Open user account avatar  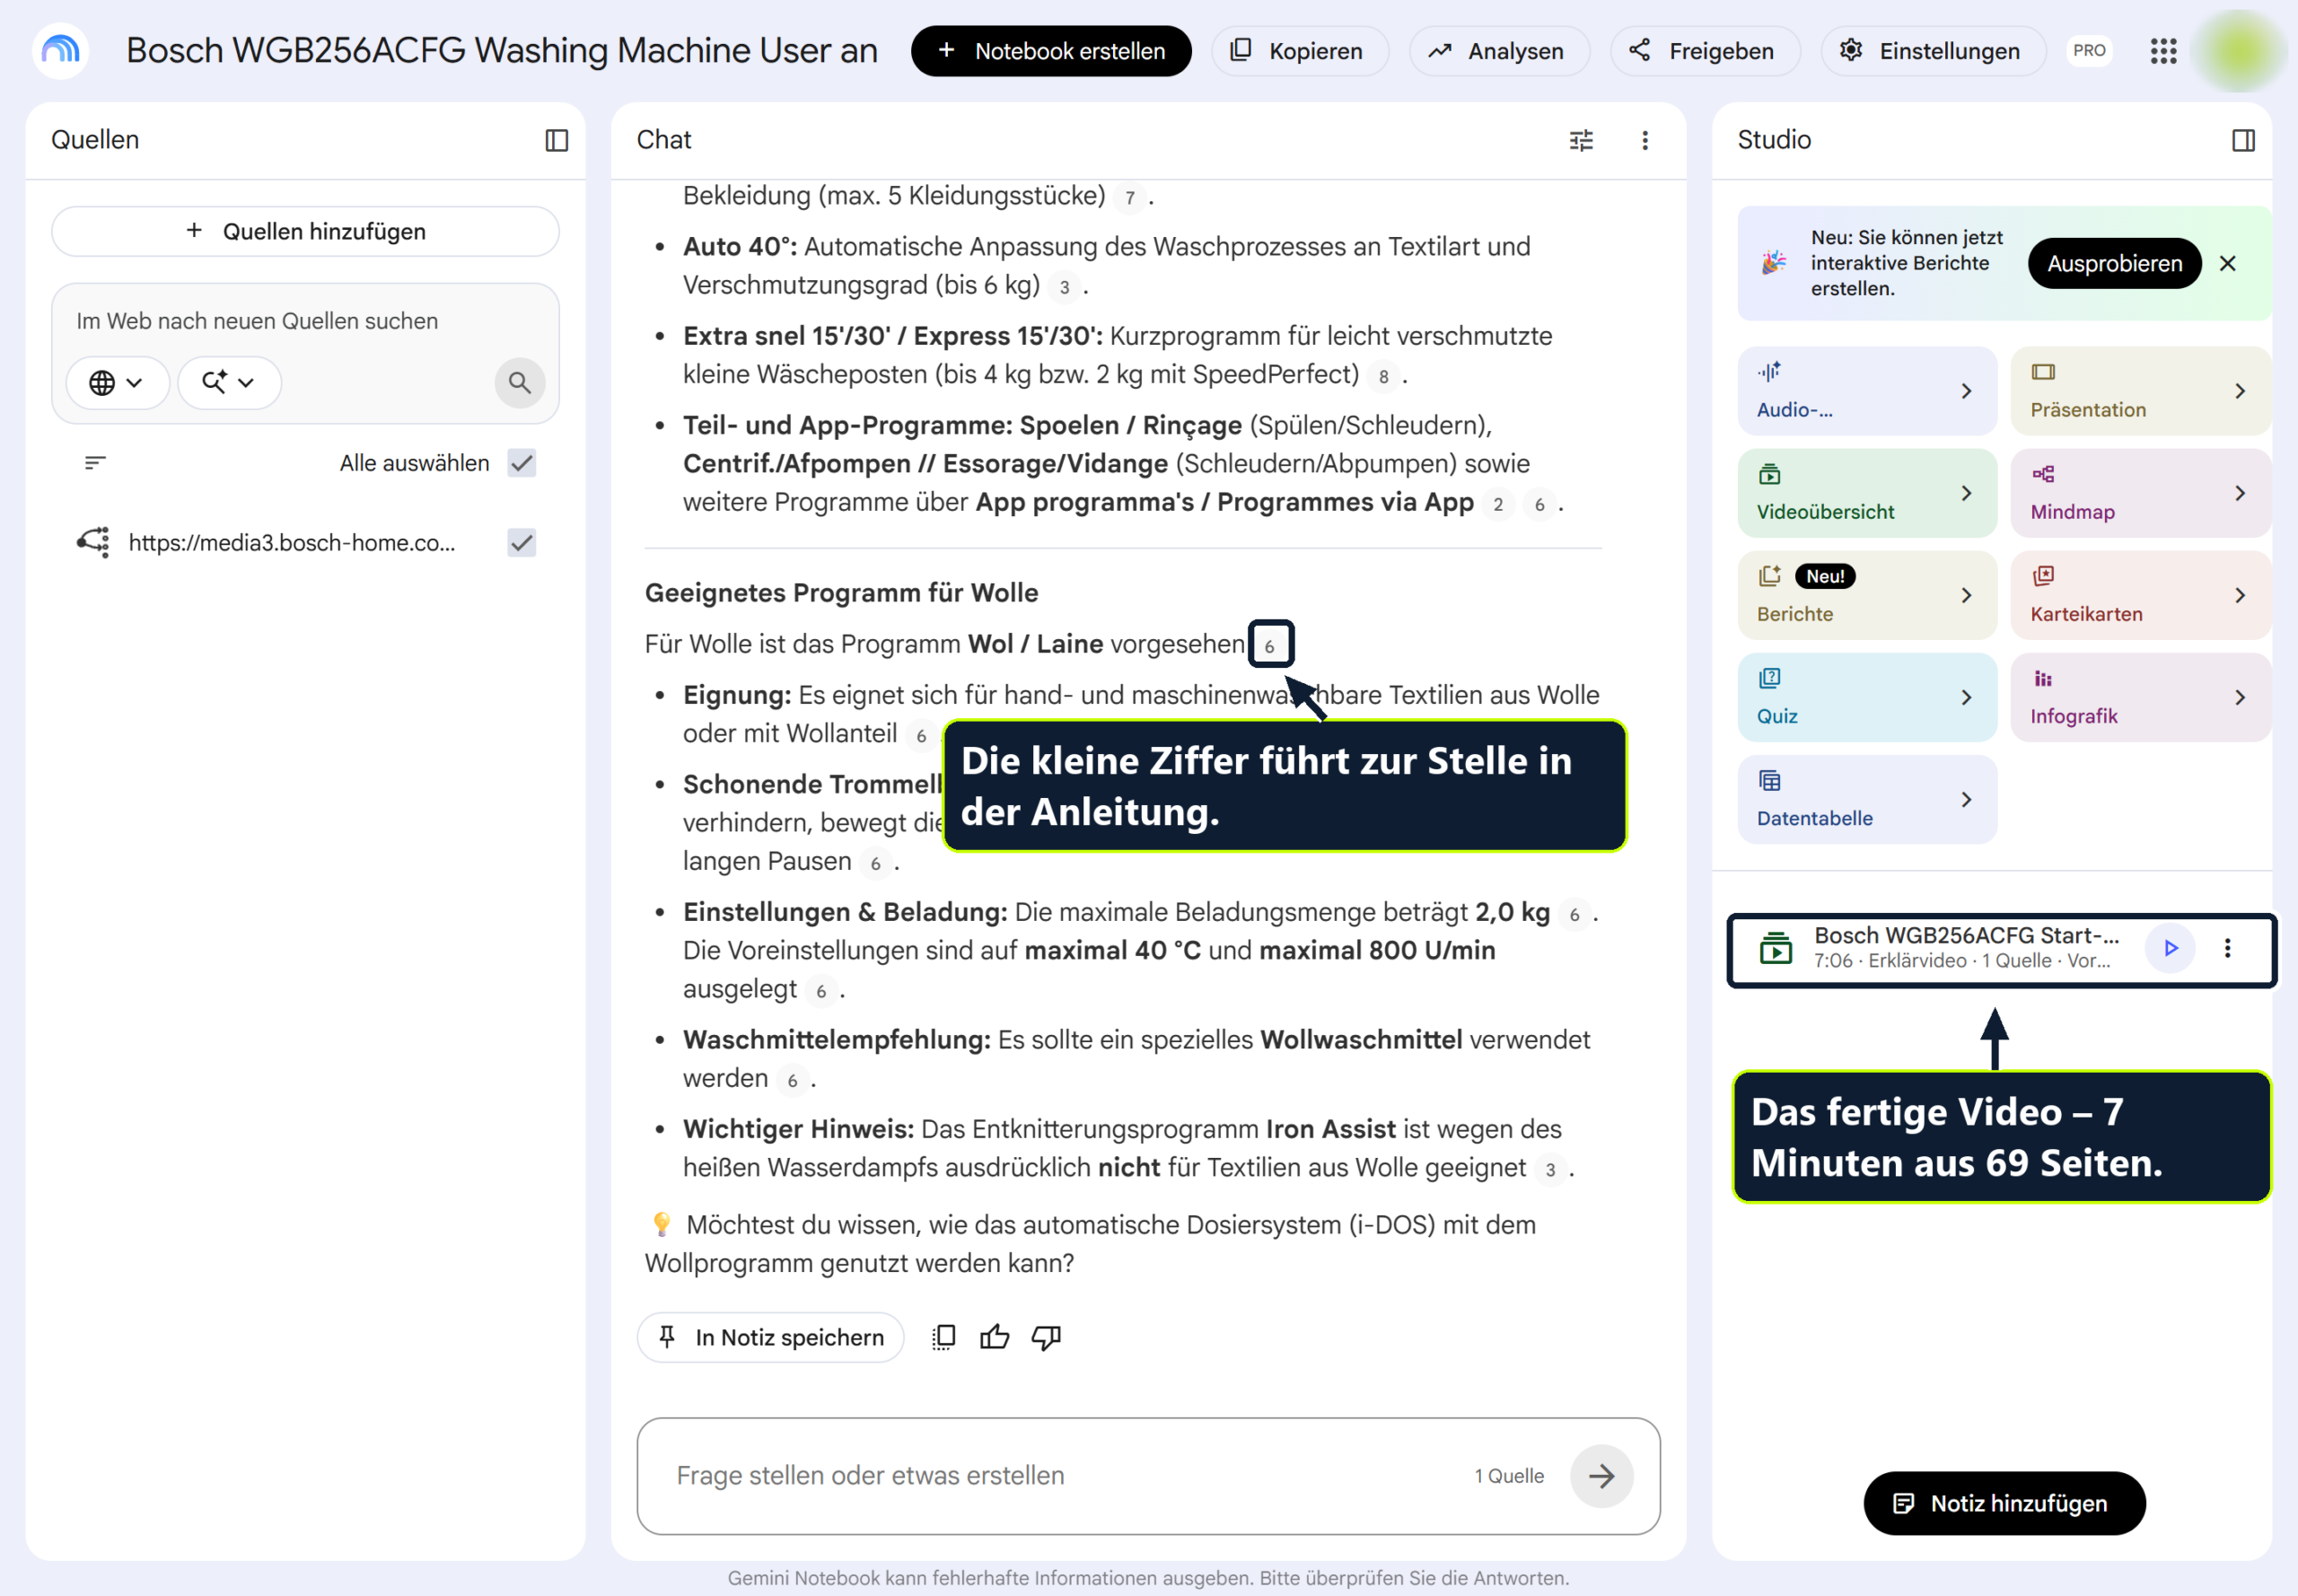[2240, 51]
